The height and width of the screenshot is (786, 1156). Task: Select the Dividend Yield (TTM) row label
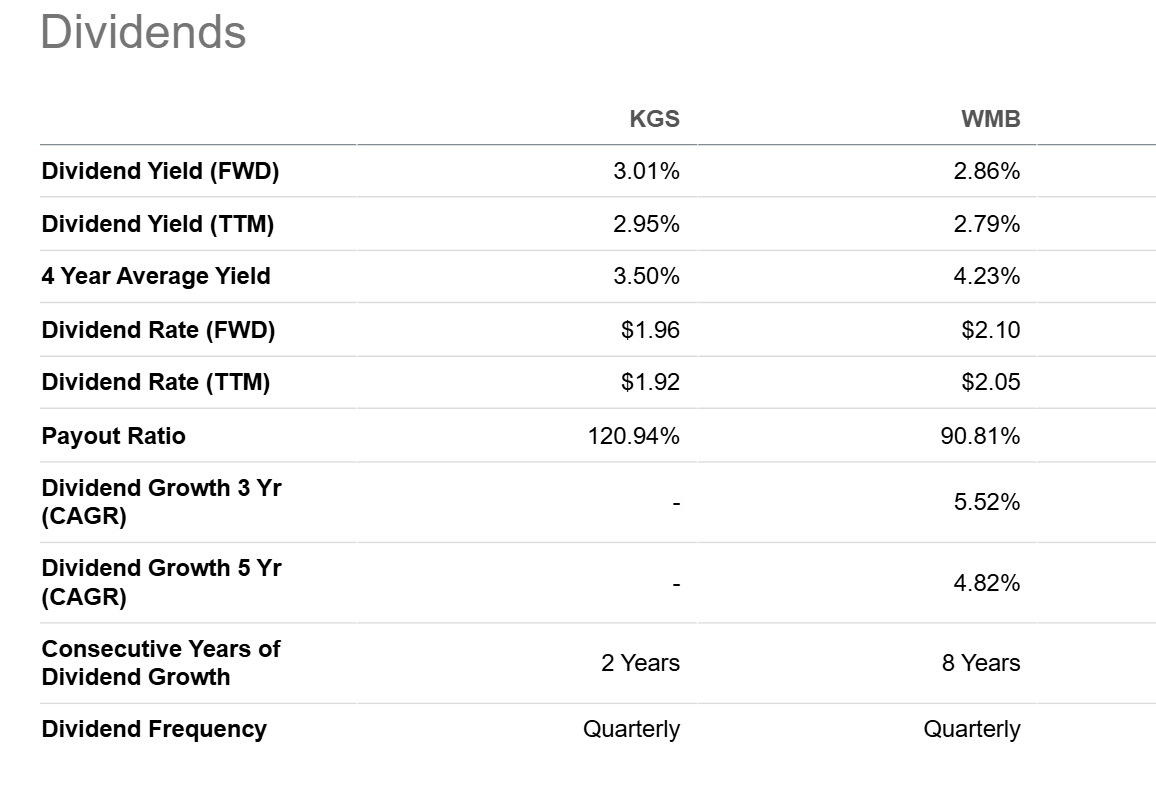pyautogui.click(x=158, y=223)
